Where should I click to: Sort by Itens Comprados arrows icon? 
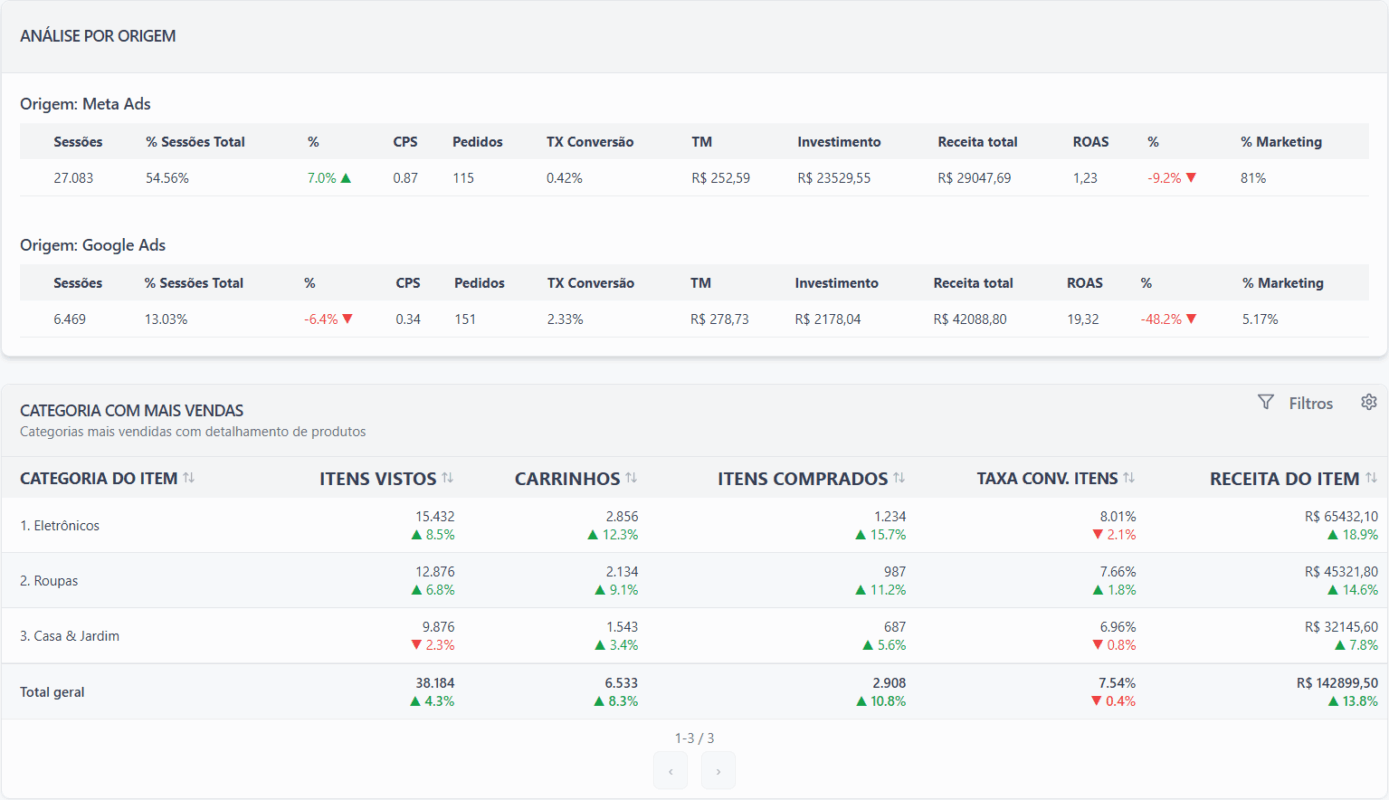[x=899, y=478]
